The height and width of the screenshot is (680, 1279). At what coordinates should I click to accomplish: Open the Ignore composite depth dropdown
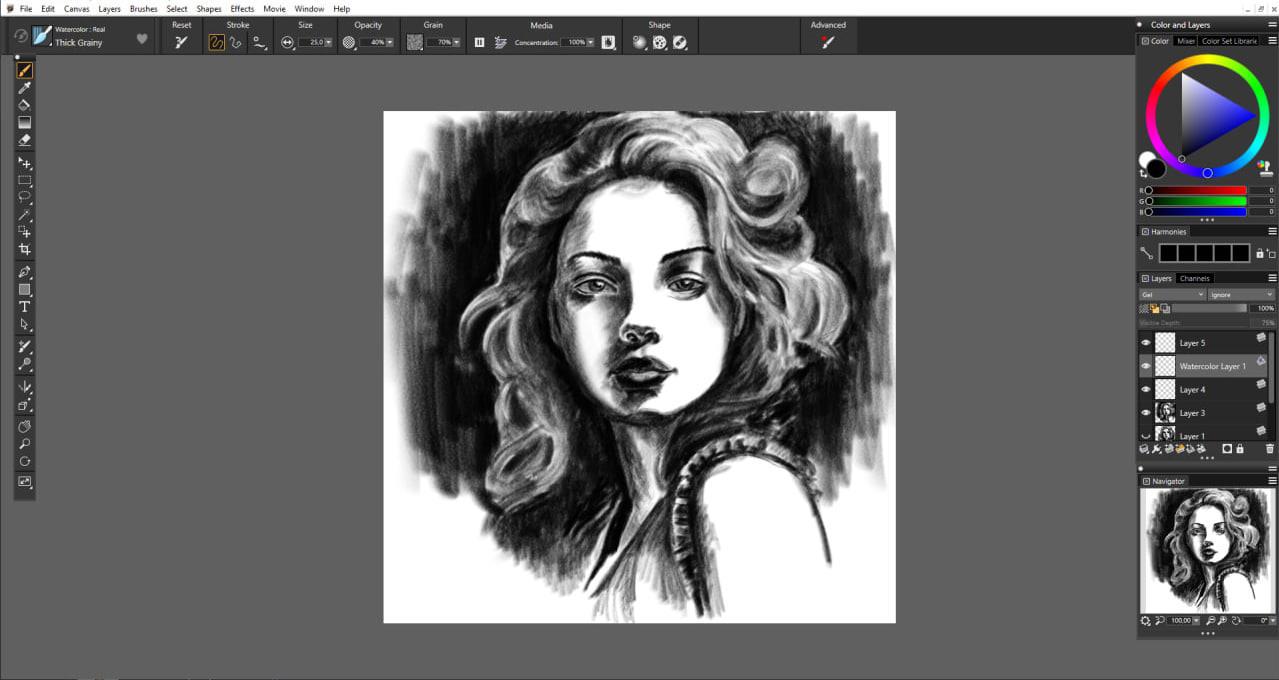click(1241, 295)
